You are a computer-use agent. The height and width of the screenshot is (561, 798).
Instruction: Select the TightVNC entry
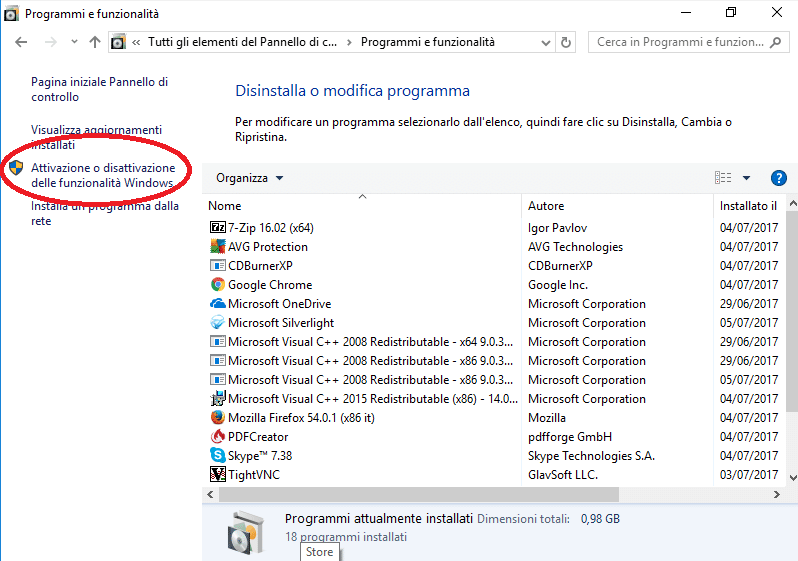tap(254, 474)
